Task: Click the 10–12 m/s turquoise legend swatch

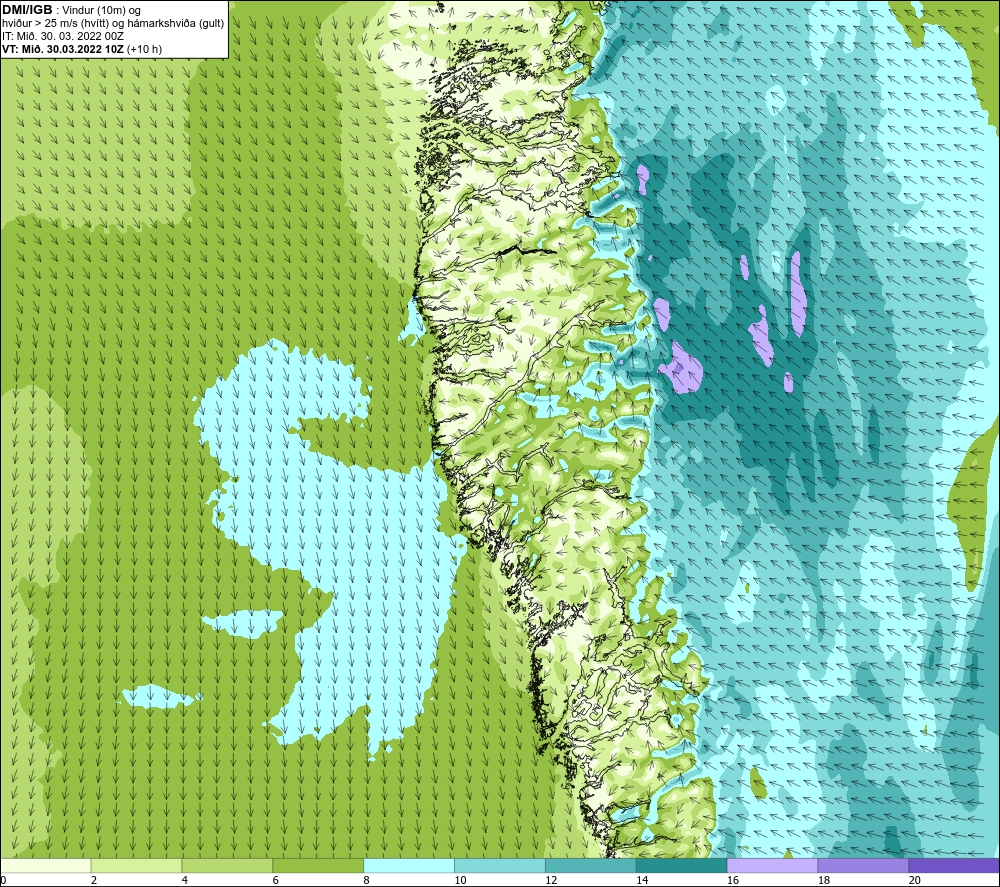Action: (x=500, y=865)
